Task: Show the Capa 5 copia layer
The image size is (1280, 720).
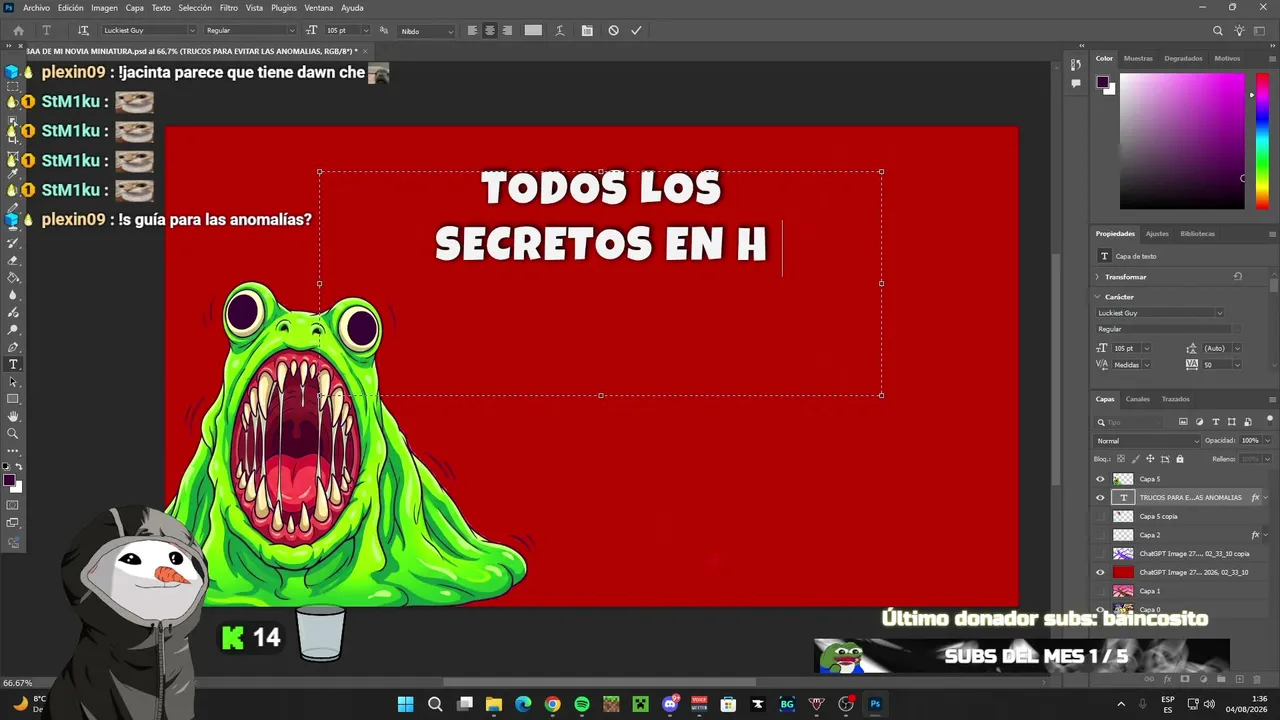Action: pyautogui.click(x=1101, y=517)
